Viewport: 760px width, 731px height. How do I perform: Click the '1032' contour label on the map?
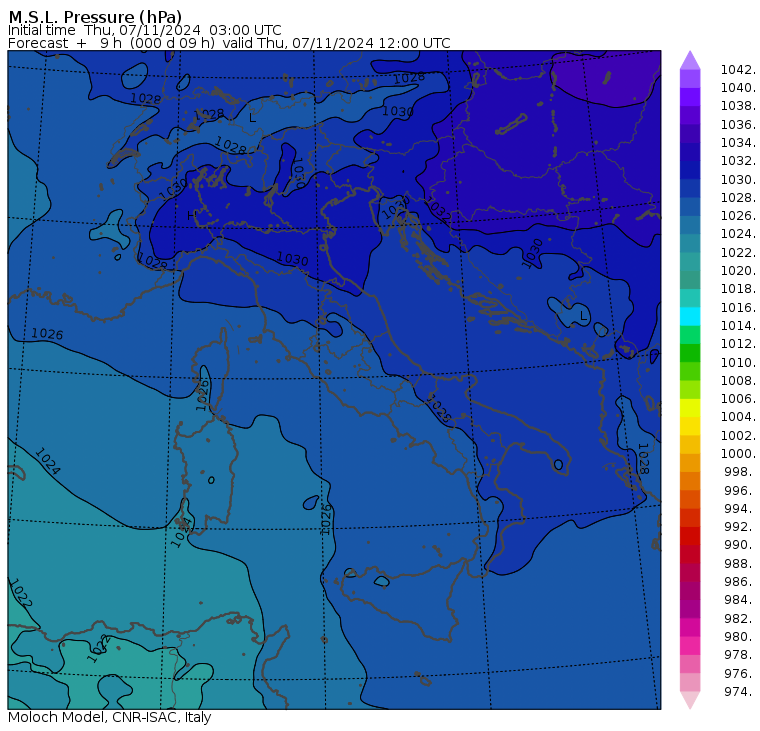tap(440, 211)
